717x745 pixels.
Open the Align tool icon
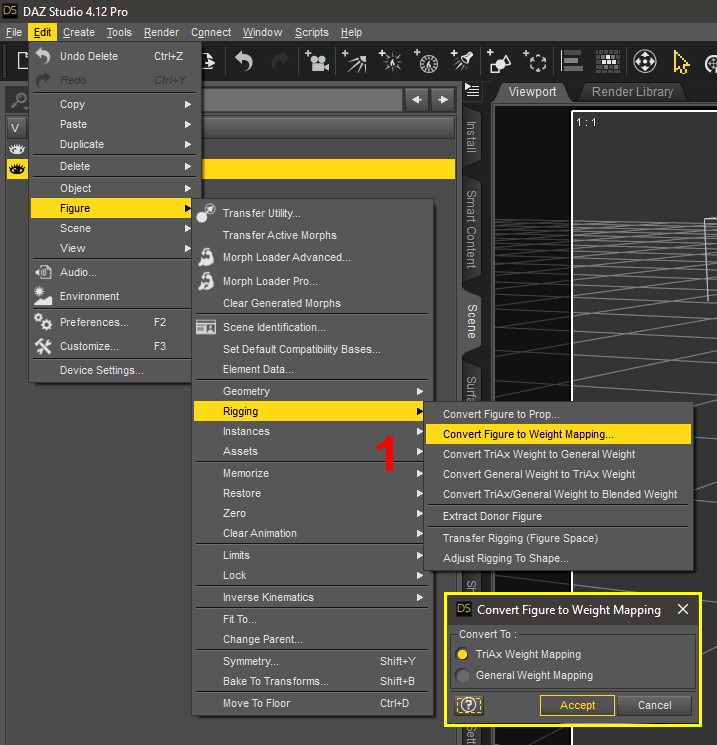(572, 61)
